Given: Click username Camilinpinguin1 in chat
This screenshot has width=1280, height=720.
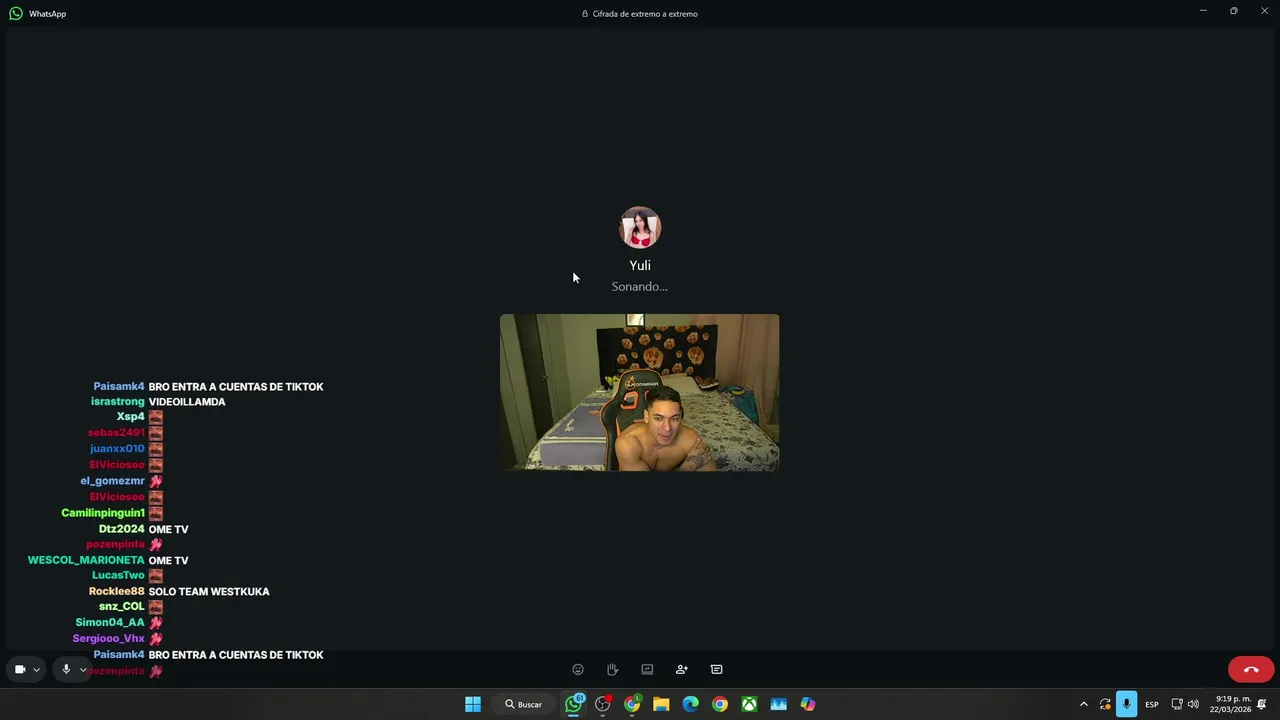Looking at the screenshot, I should [103, 513].
